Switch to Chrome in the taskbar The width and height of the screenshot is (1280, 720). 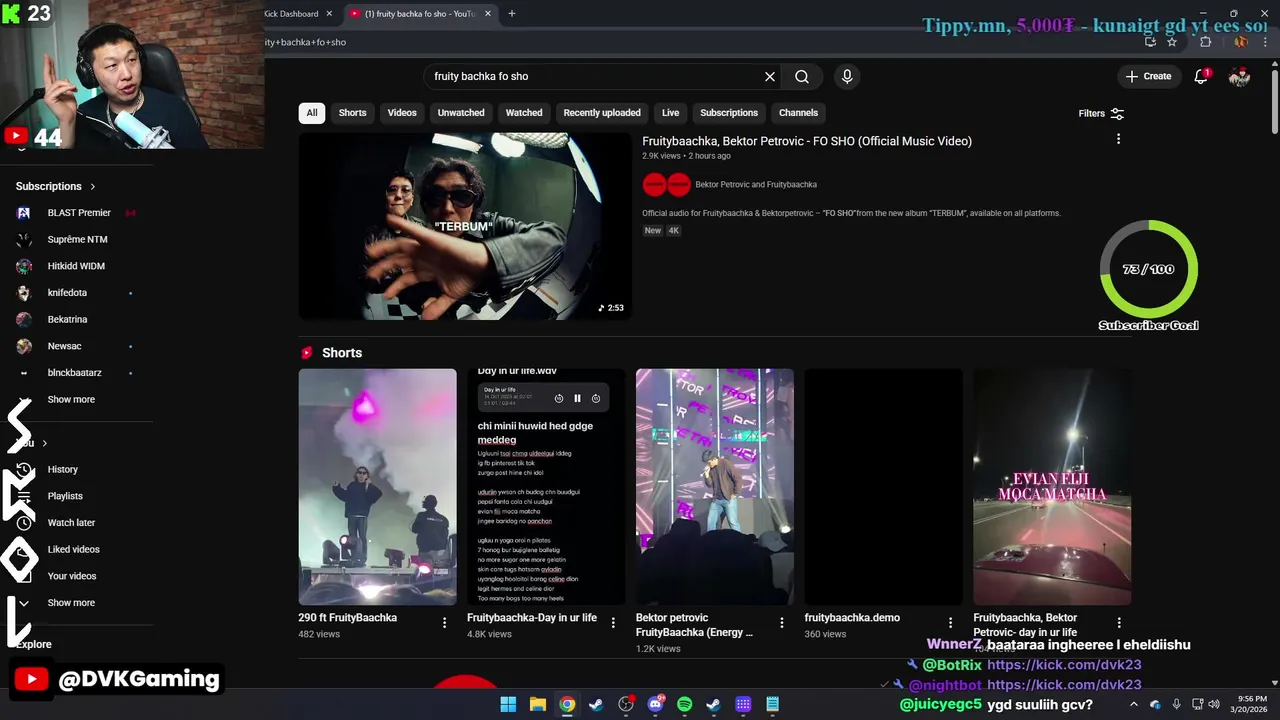pos(567,704)
